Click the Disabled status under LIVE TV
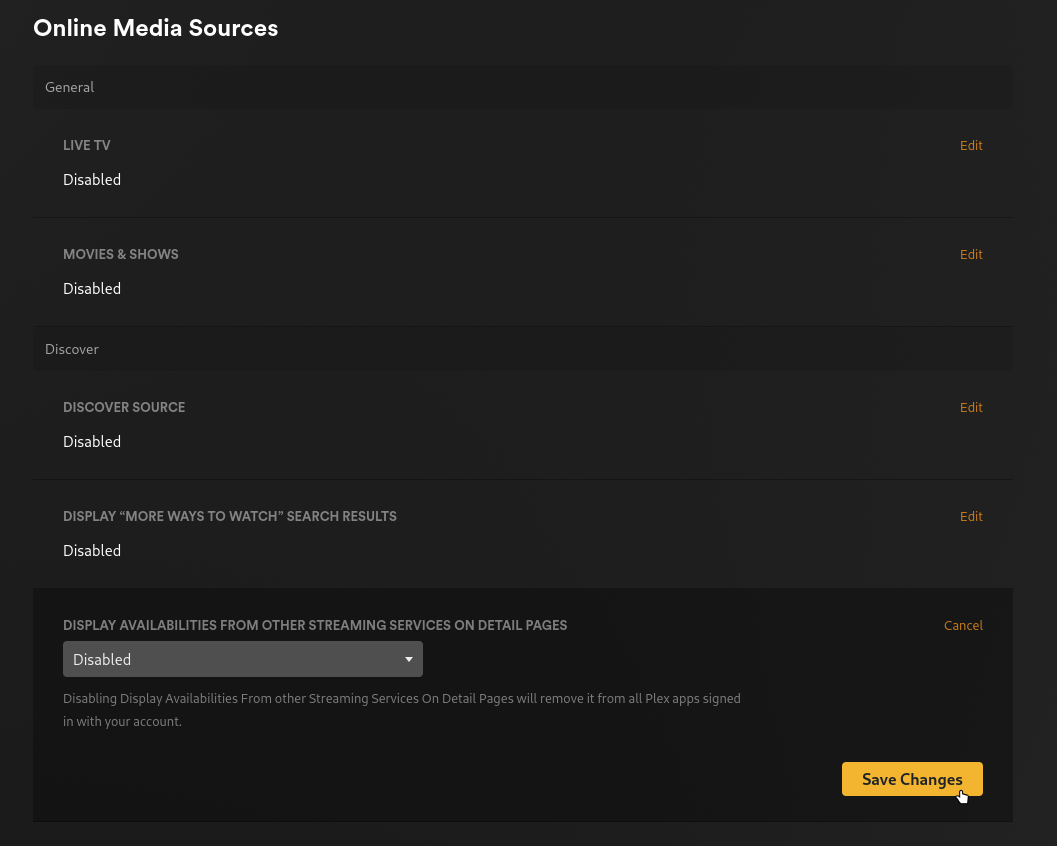Viewport: 1057px width, 846px height. 92,179
